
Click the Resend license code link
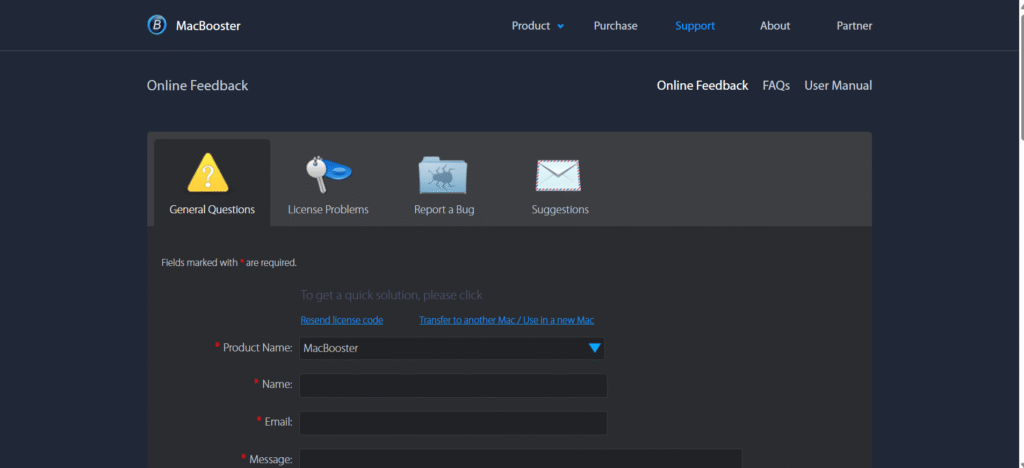tap(342, 320)
